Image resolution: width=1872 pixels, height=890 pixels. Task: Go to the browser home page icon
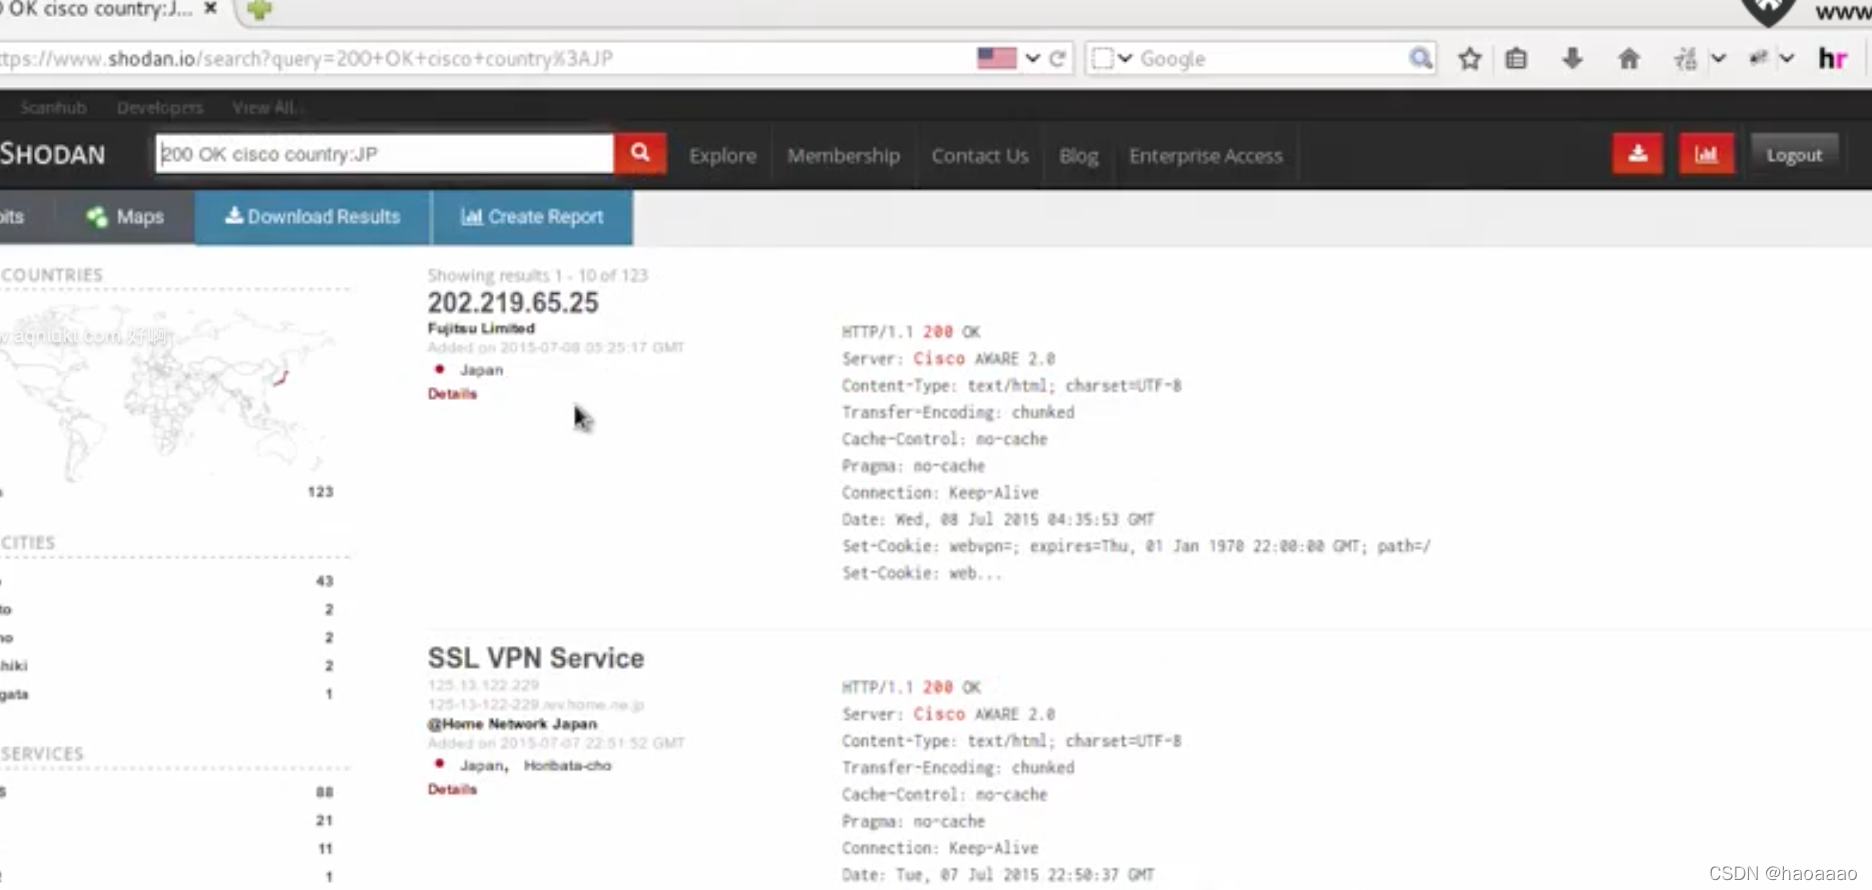[1629, 59]
